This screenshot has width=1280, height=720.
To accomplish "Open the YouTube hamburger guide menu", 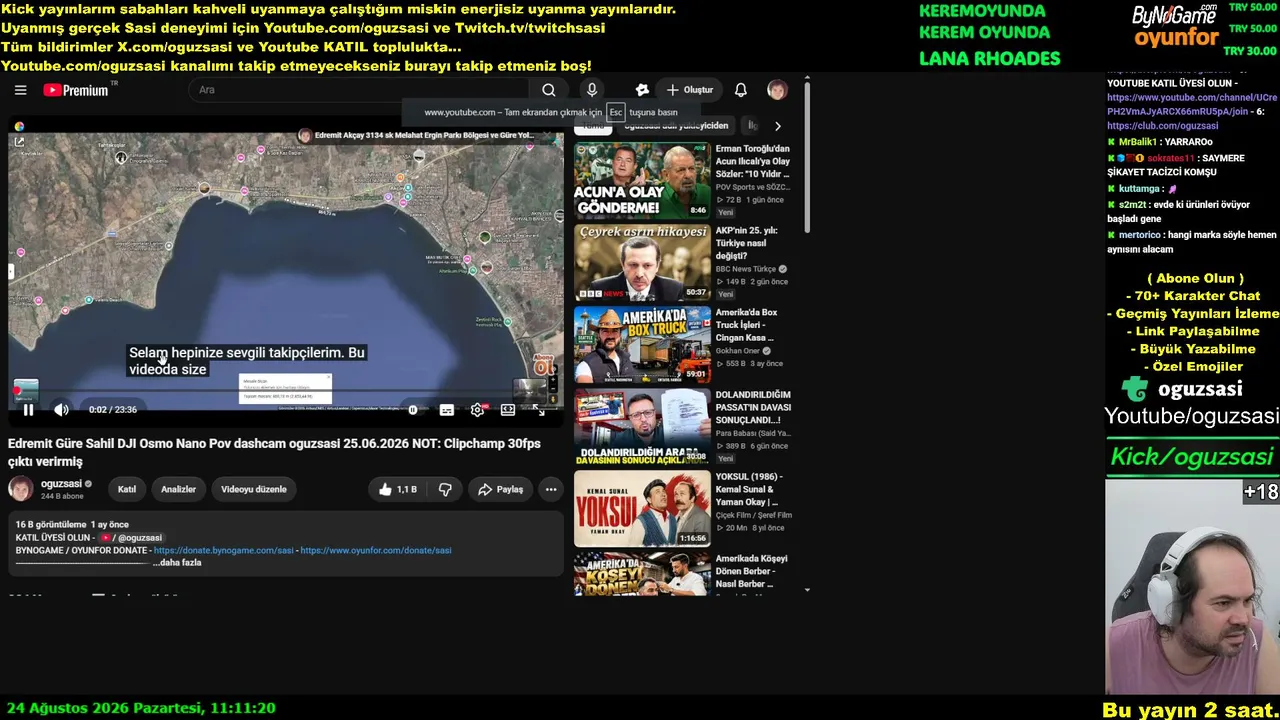I will click(20, 90).
